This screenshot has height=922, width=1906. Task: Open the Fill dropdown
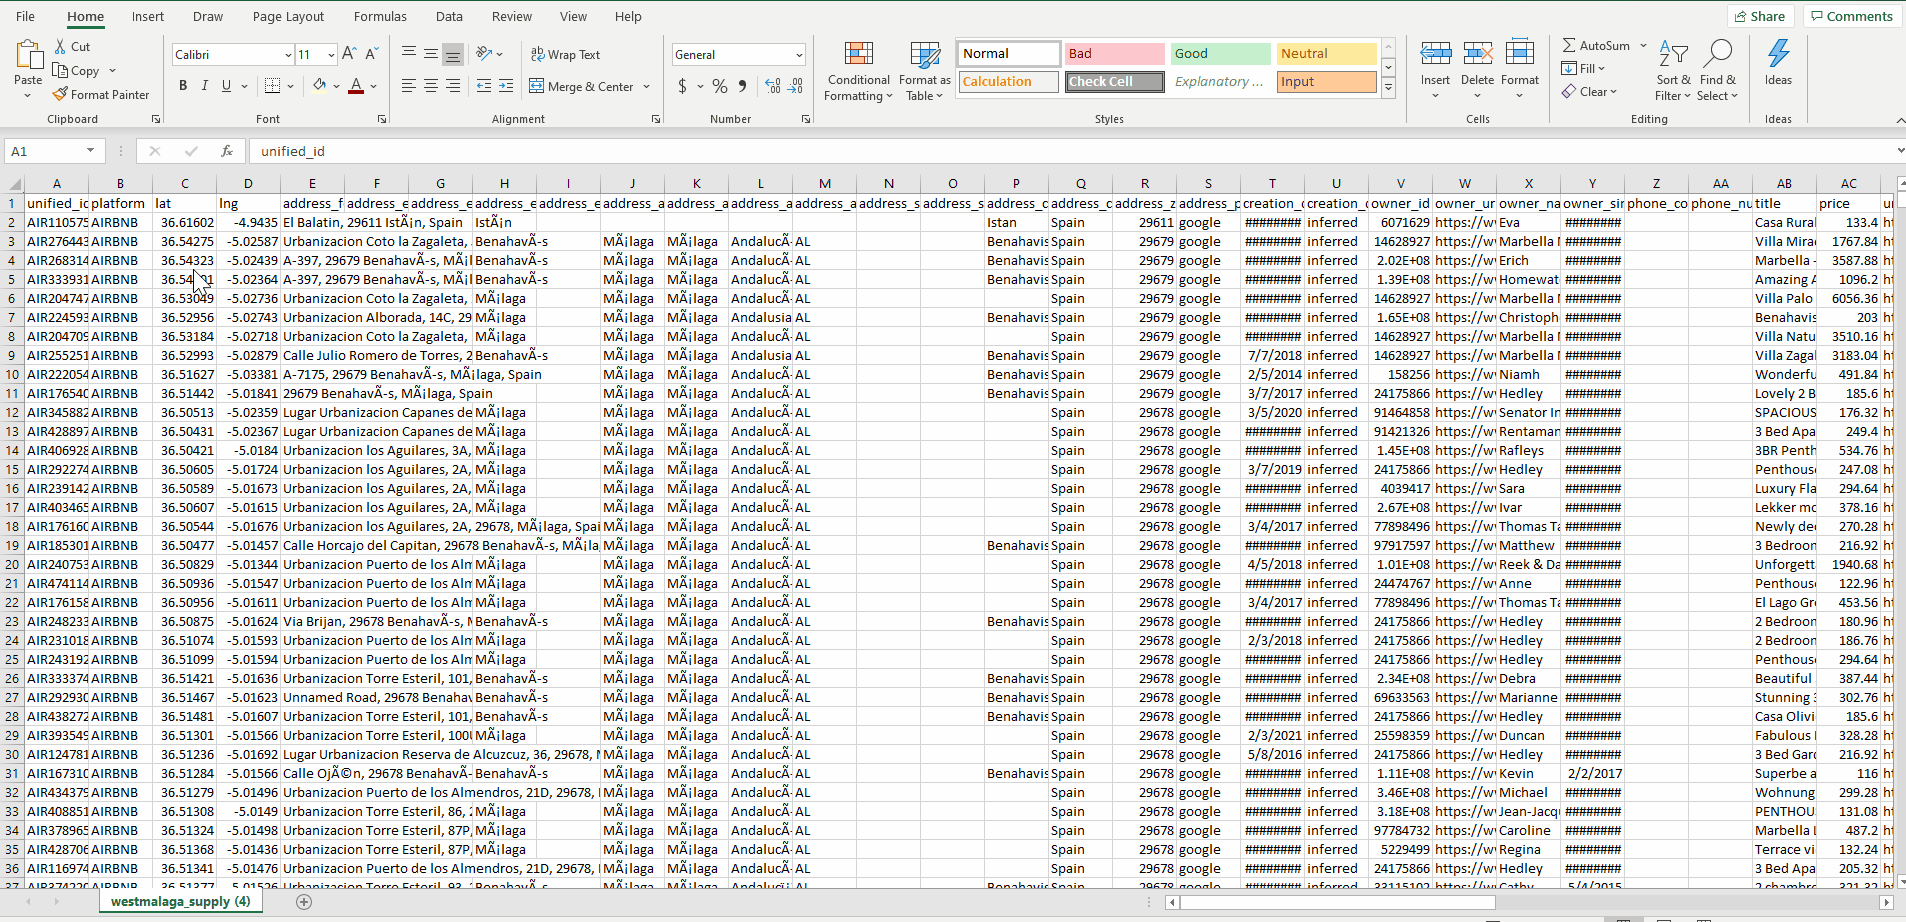point(1583,69)
